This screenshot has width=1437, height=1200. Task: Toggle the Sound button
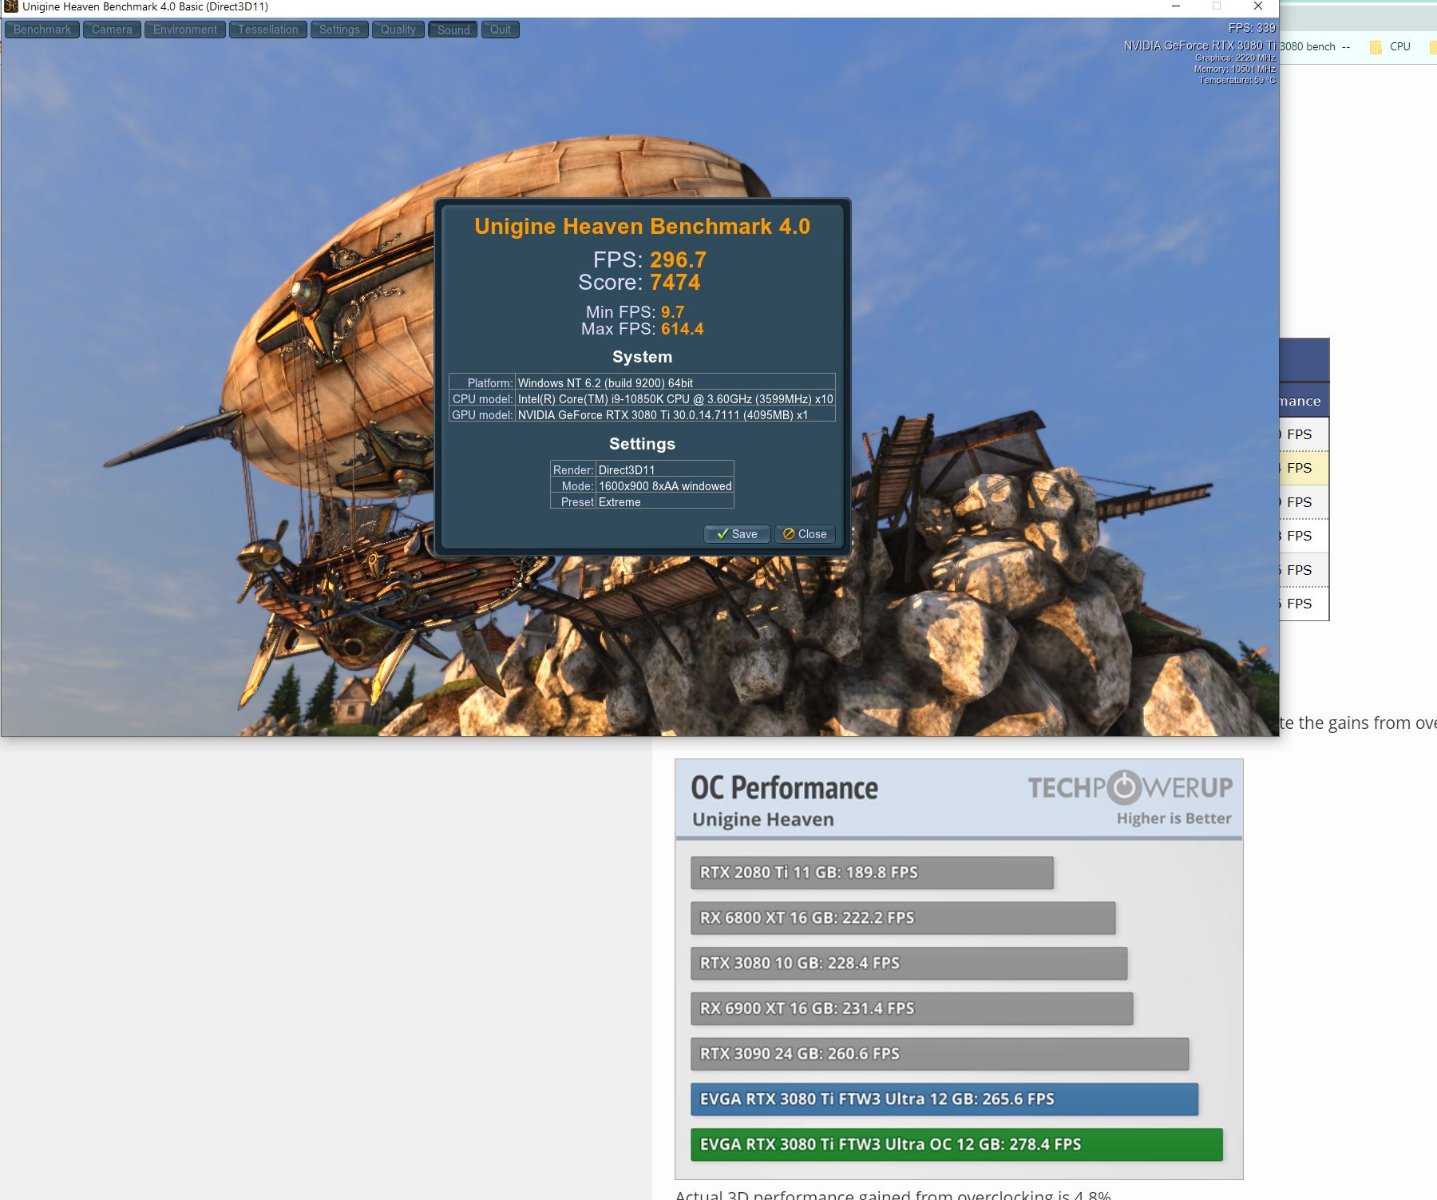[453, 30]
